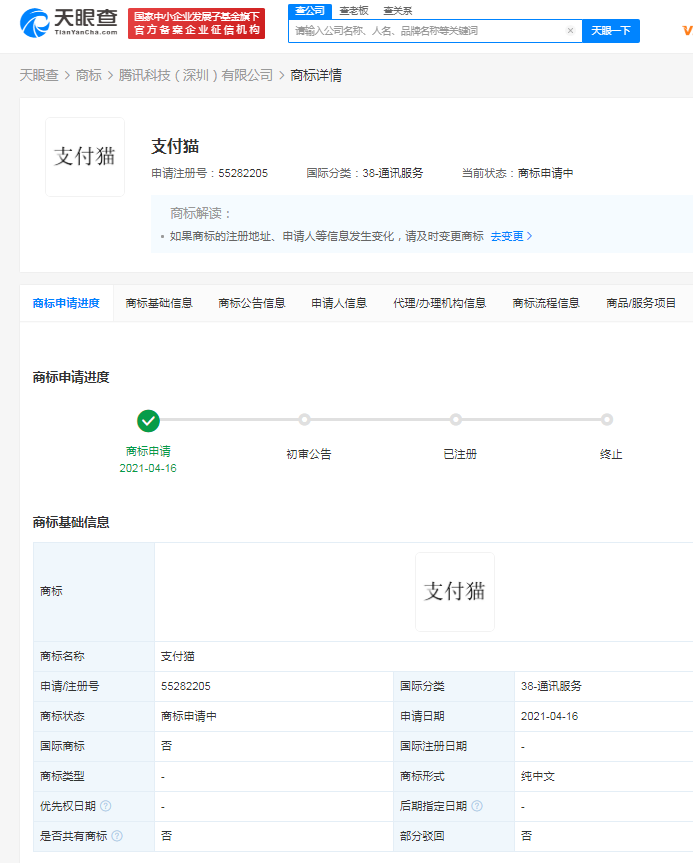Select the 代理/办理机构信息 tab

pos(440,303)
